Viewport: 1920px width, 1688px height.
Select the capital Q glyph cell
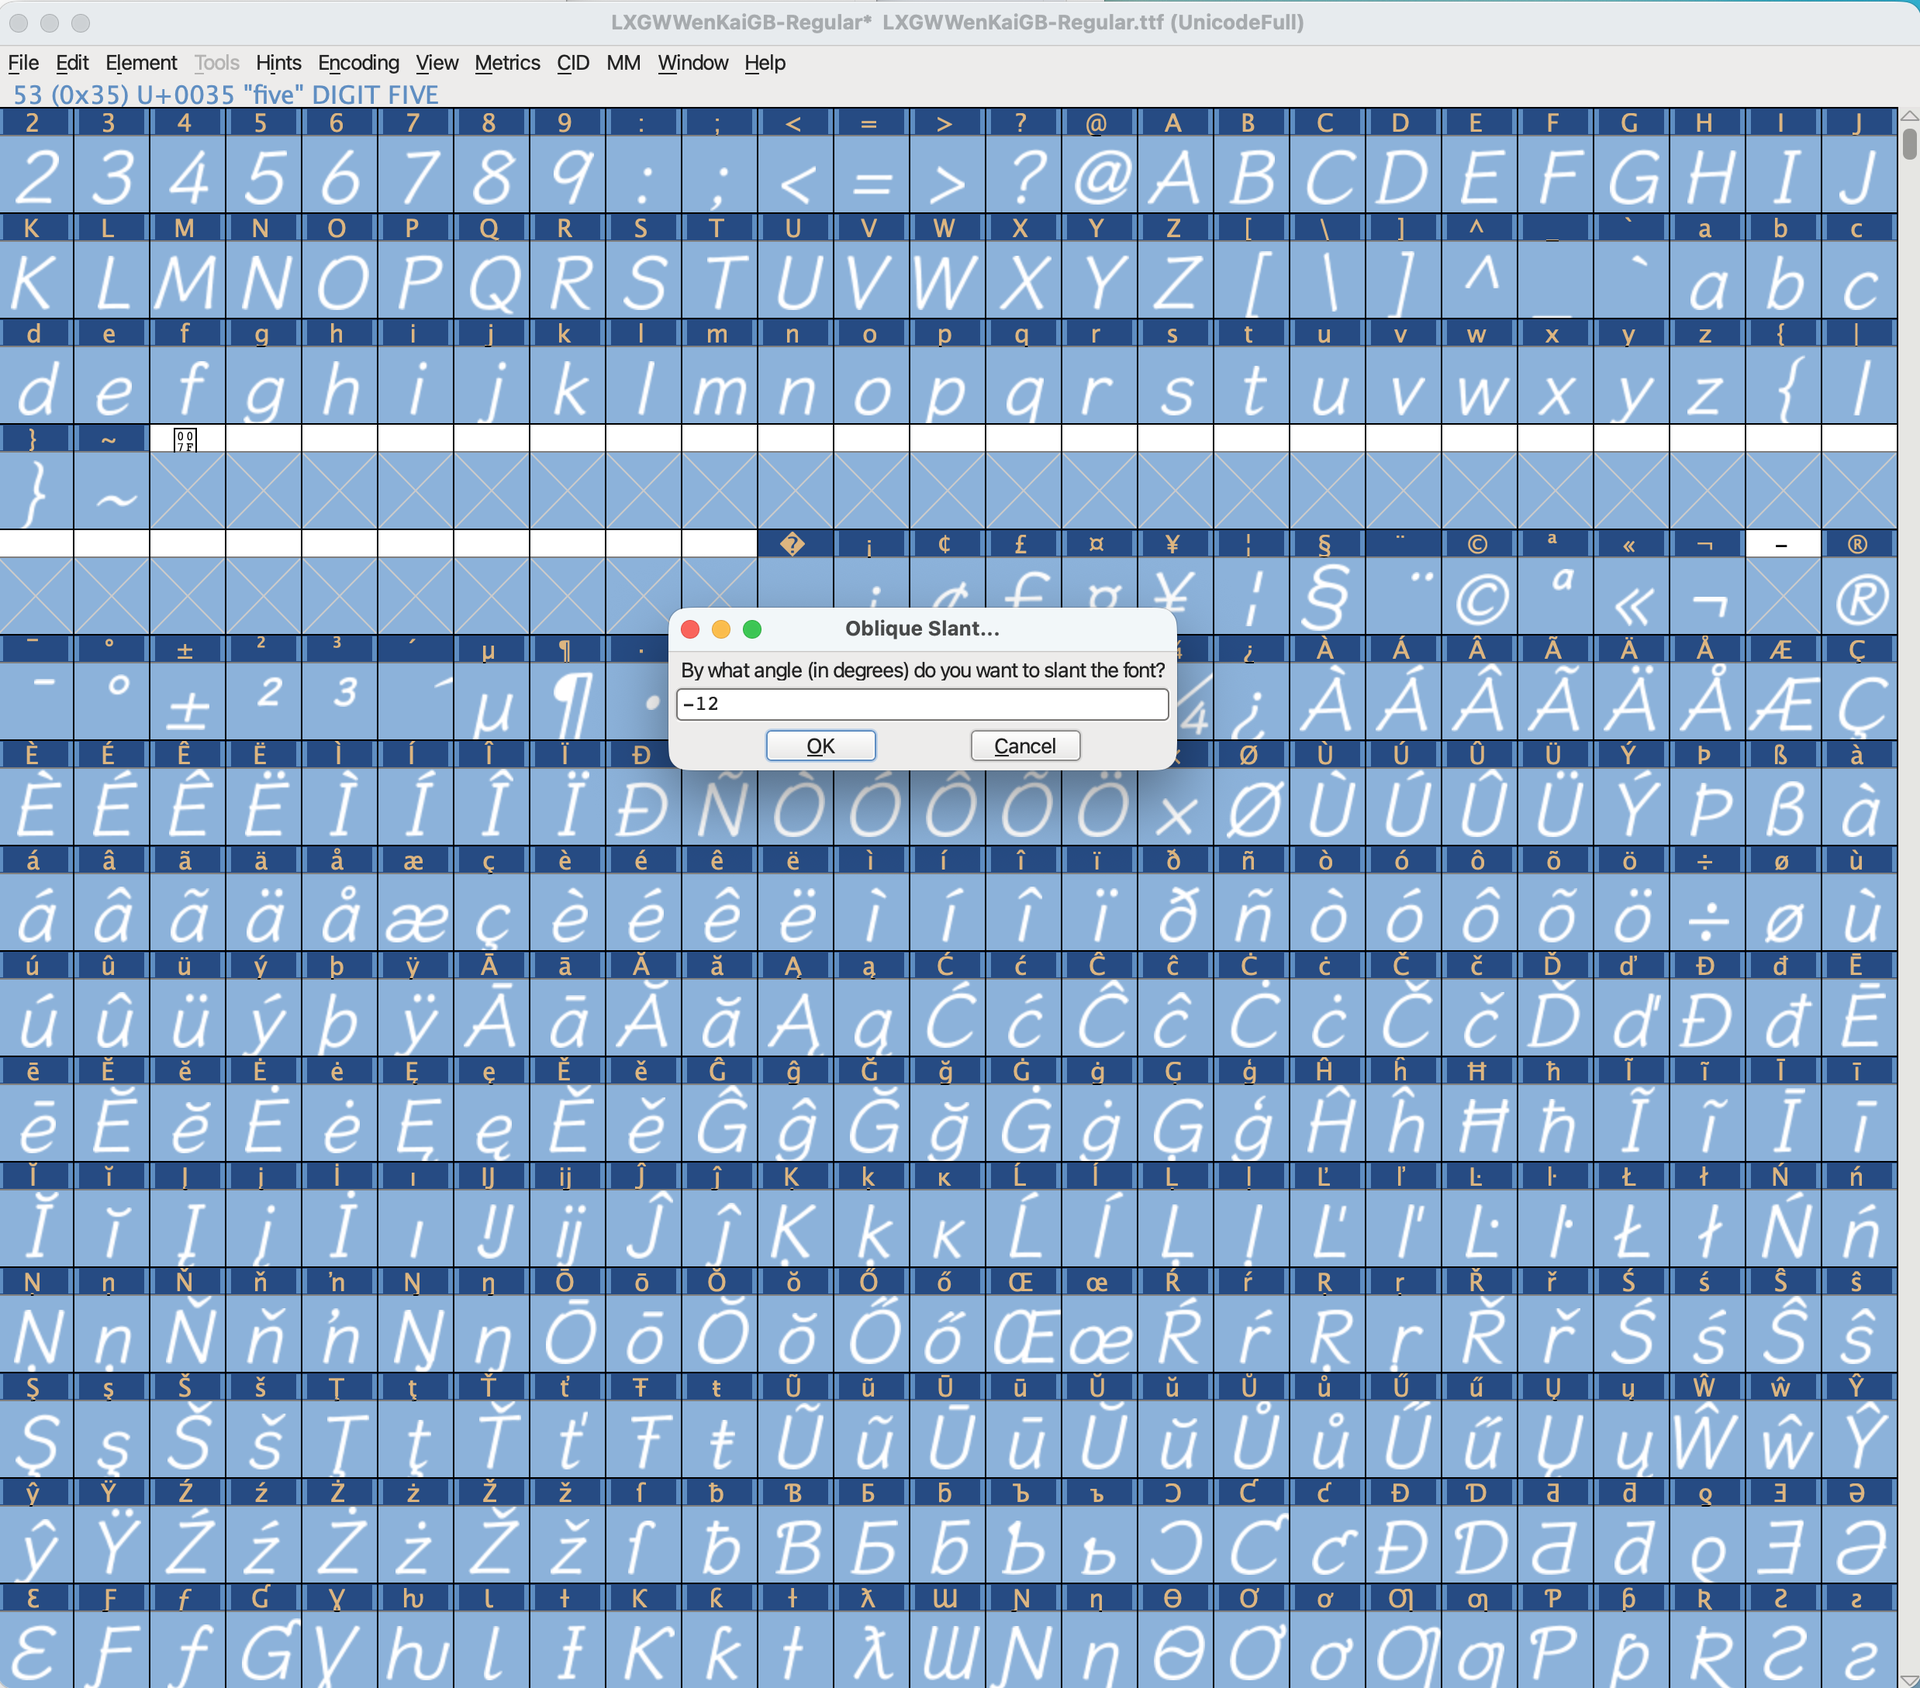[490, 282]
